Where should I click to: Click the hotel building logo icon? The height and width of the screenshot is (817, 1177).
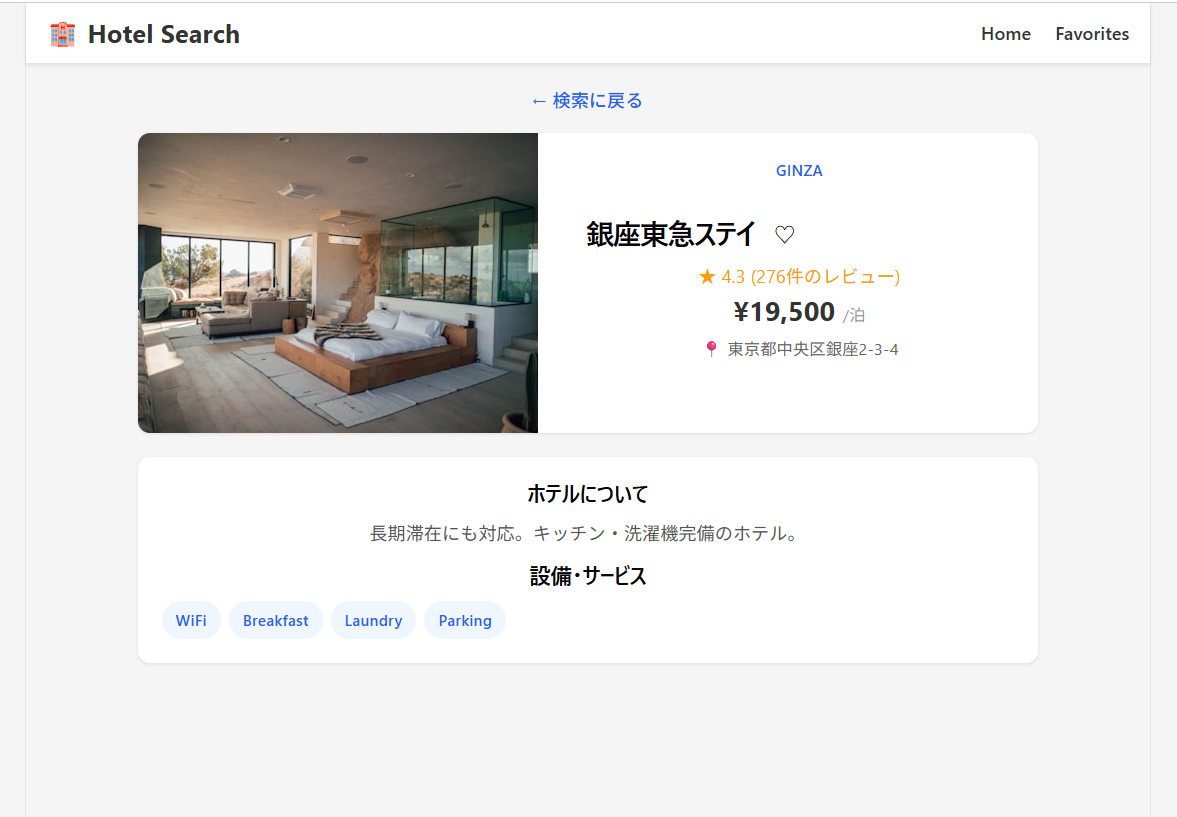[62, 35]
